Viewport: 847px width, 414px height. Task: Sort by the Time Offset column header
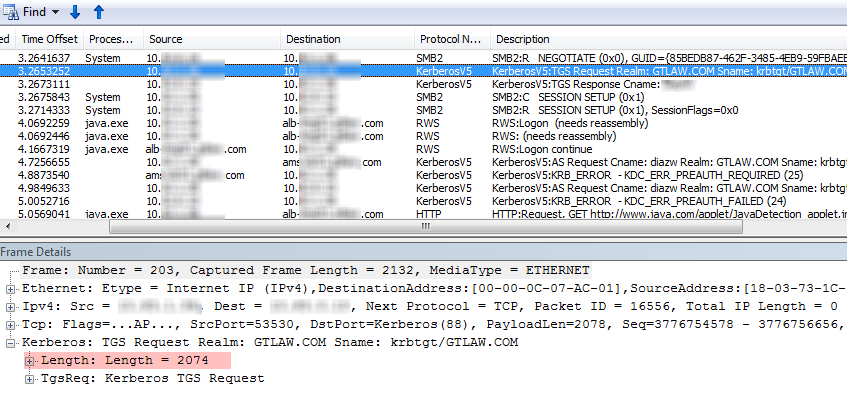coord(50,39)
